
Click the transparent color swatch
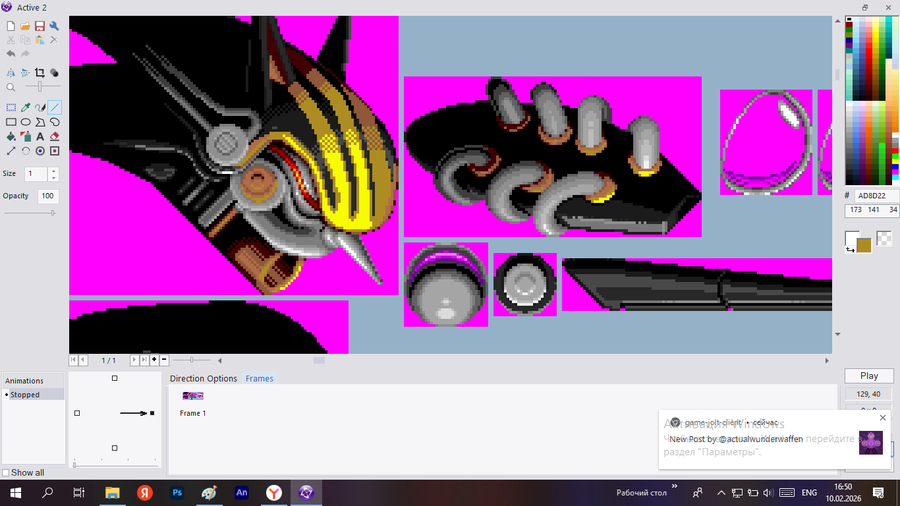click(x=885, y=238)
